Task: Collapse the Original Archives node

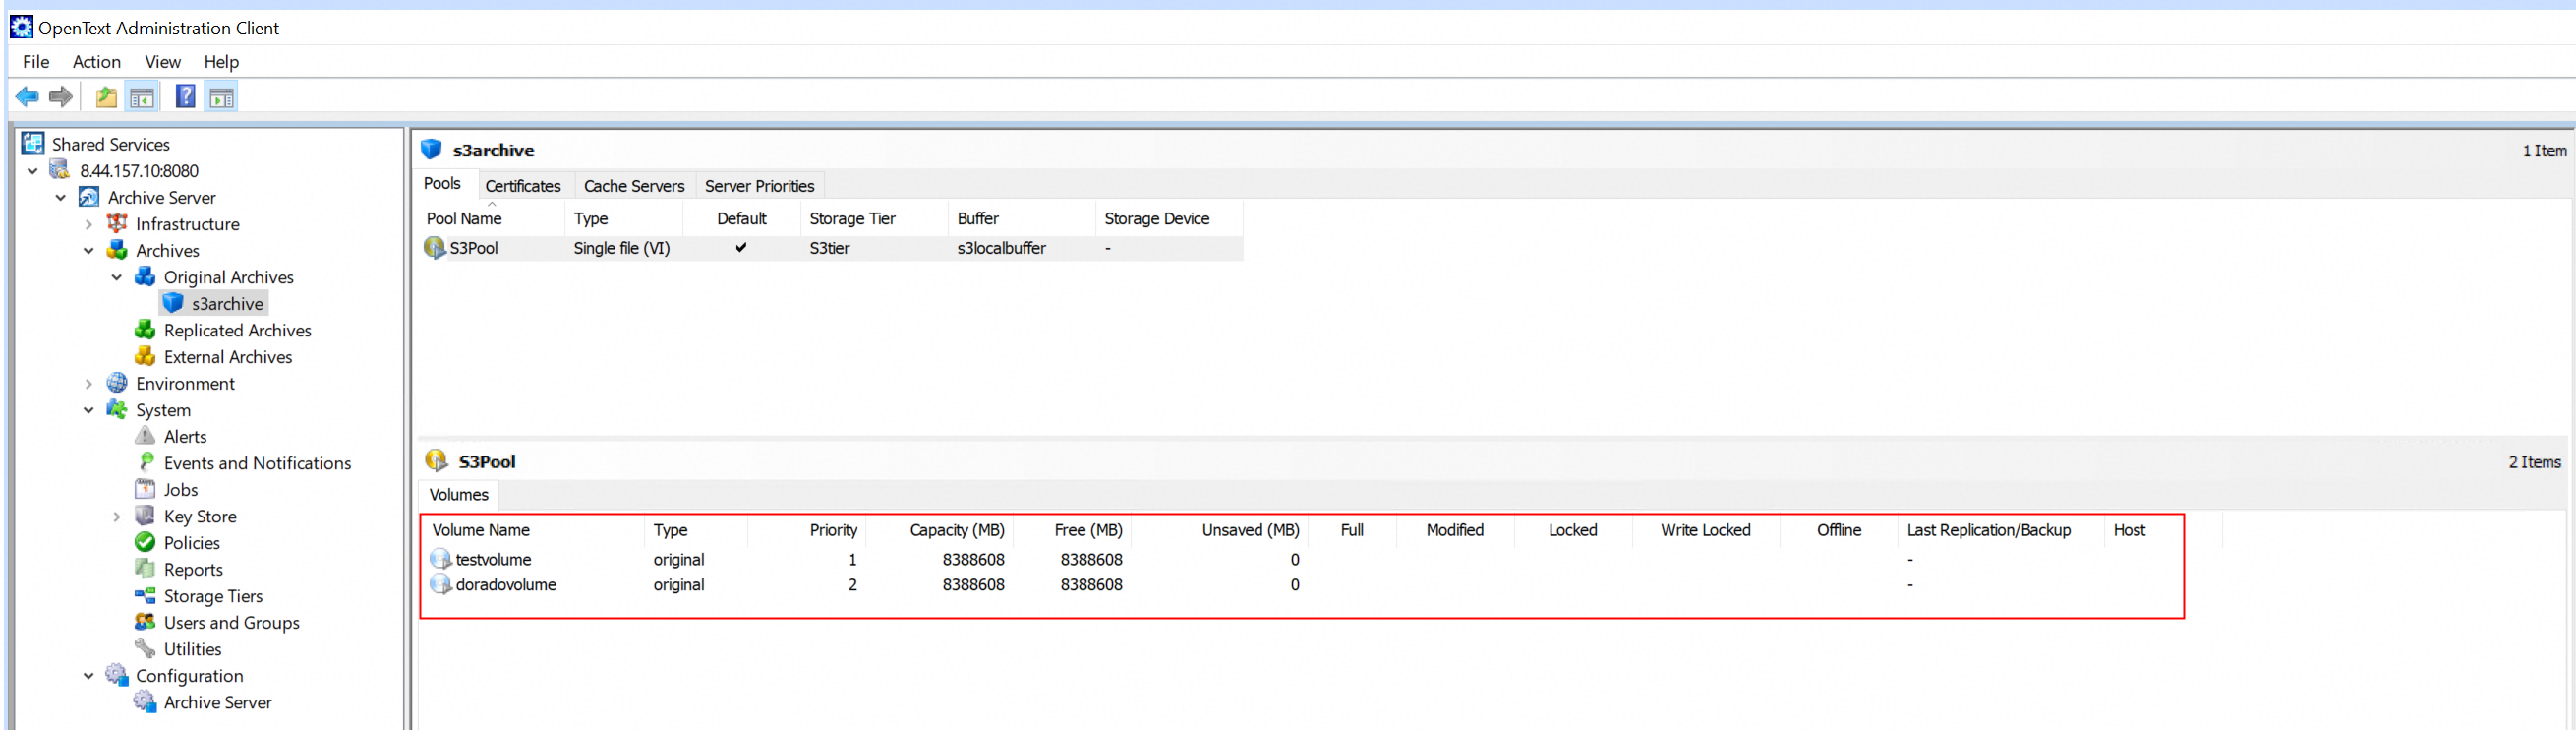Action: coord(117,278)
